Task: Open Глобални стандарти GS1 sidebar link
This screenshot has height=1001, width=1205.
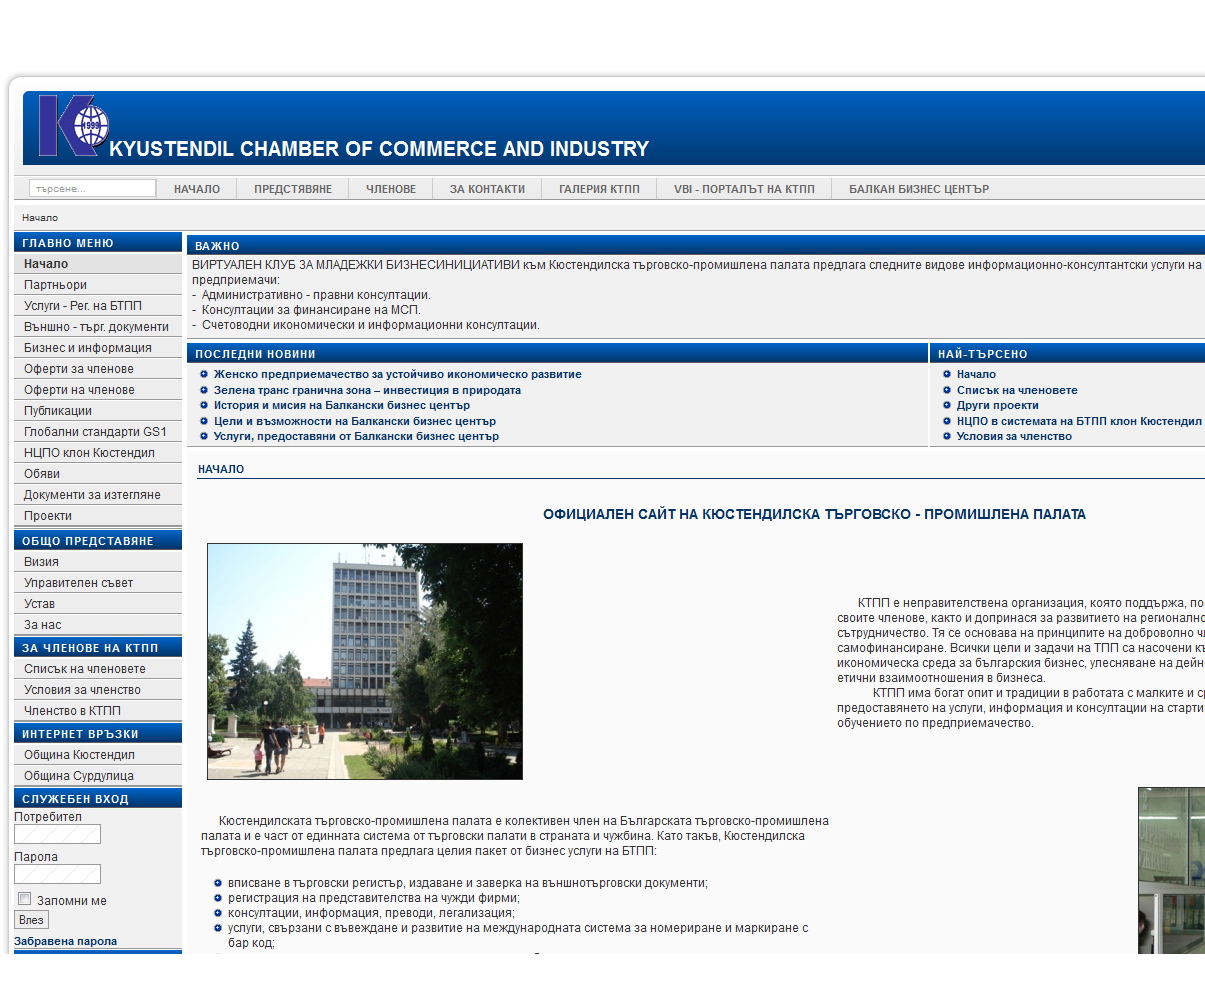Action: pyautogui.click(x=98, y=432)
